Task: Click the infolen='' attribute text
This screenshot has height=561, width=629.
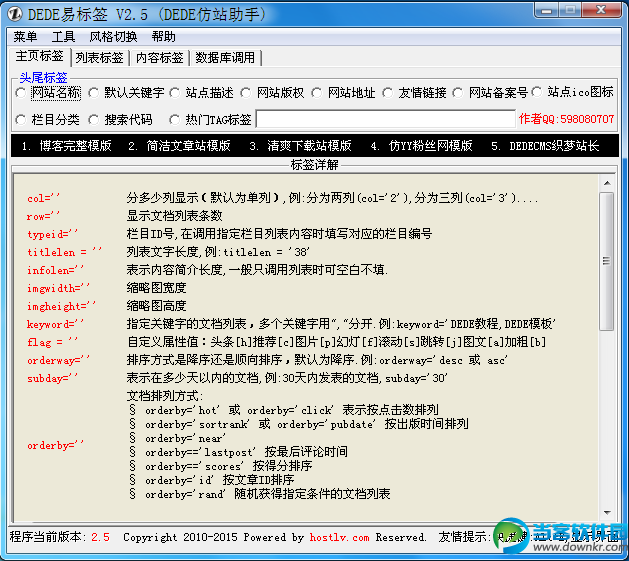Action: coord(55,270)
